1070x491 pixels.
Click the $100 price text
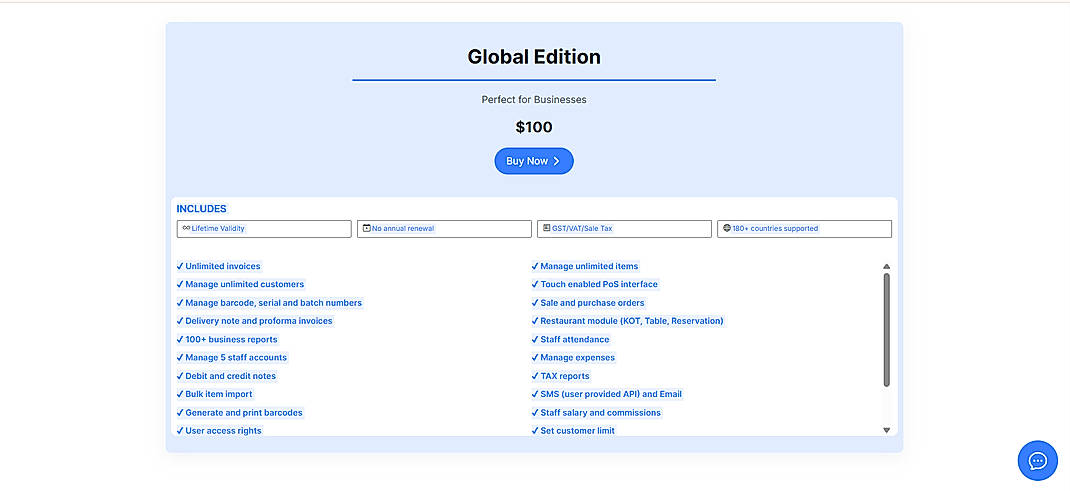tap(534, 128)
